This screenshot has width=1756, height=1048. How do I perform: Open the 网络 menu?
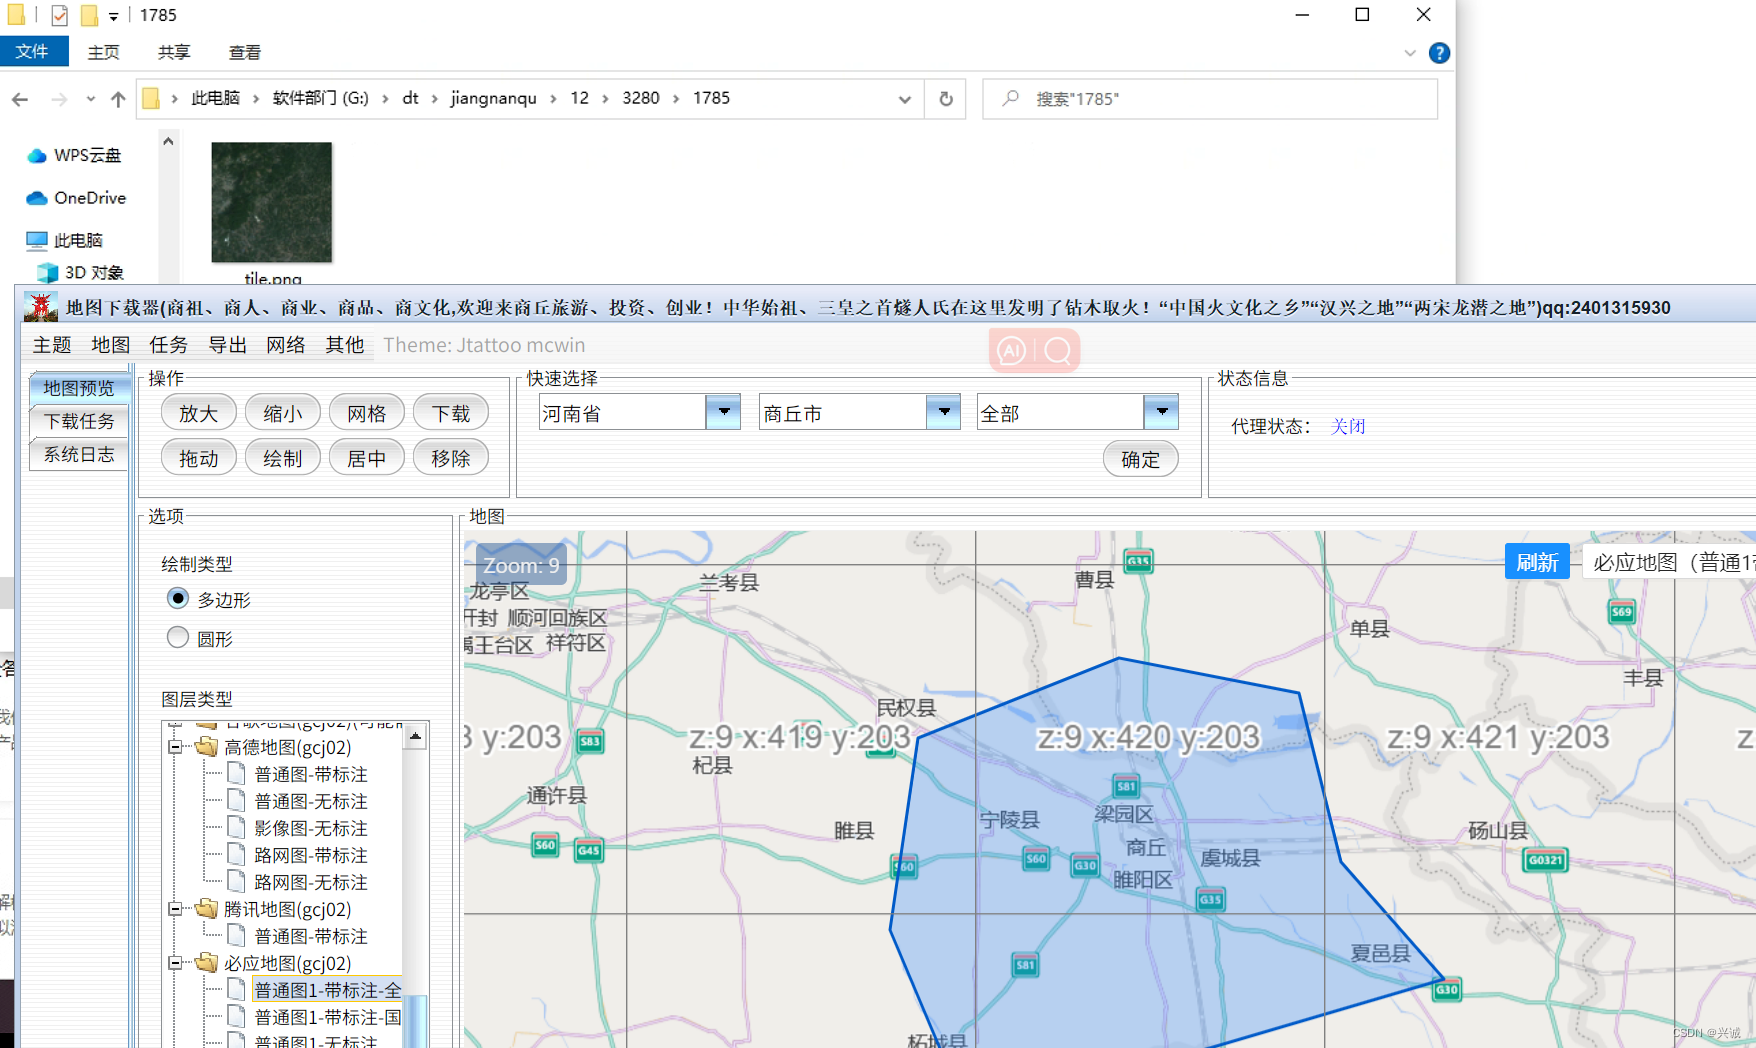(x=286, y=345)
